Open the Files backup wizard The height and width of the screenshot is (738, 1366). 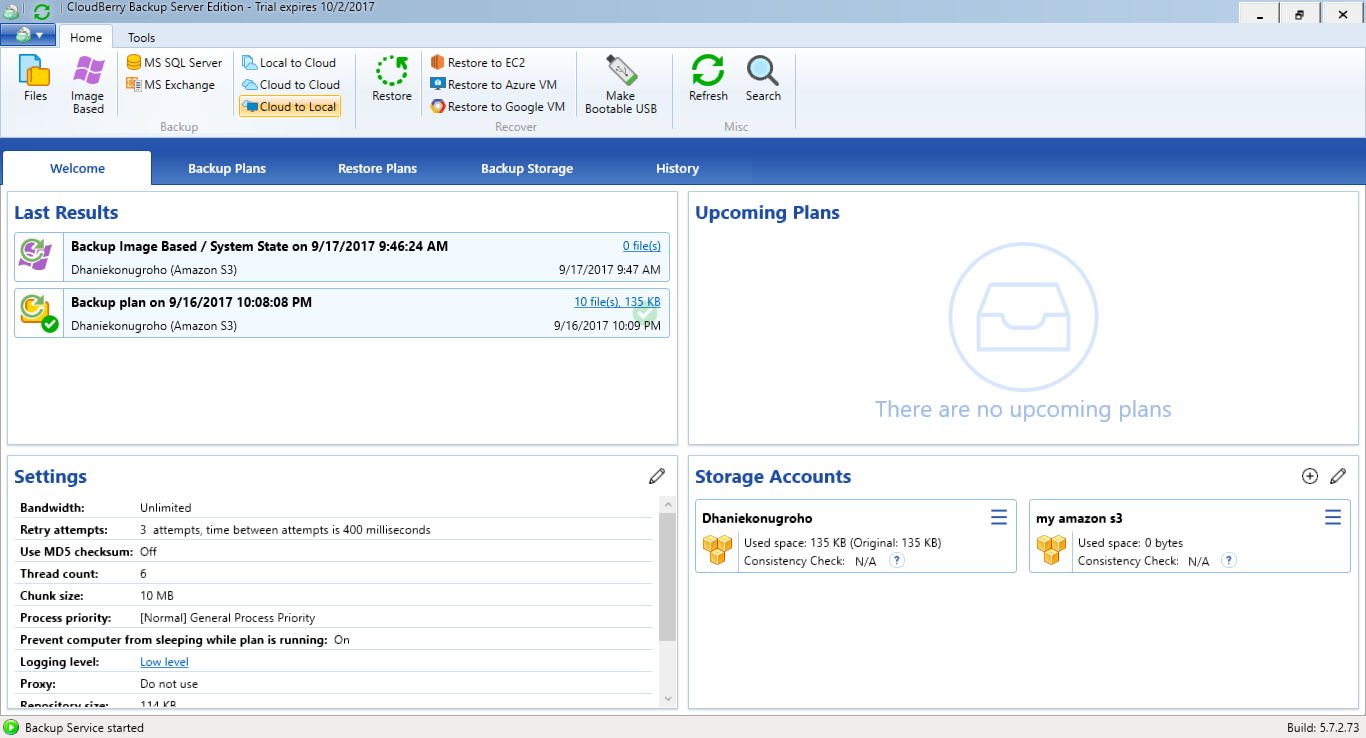(x=35, y=79)
